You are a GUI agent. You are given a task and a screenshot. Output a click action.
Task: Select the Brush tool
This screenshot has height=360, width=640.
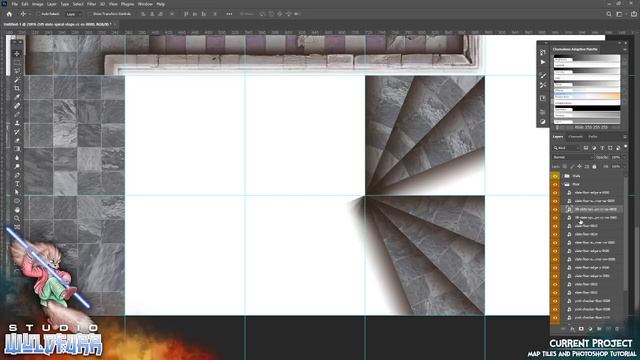click(x=17, y=114)
